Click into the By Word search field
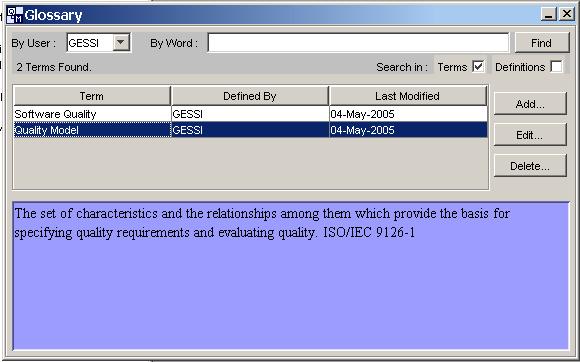 pos(358,43)
